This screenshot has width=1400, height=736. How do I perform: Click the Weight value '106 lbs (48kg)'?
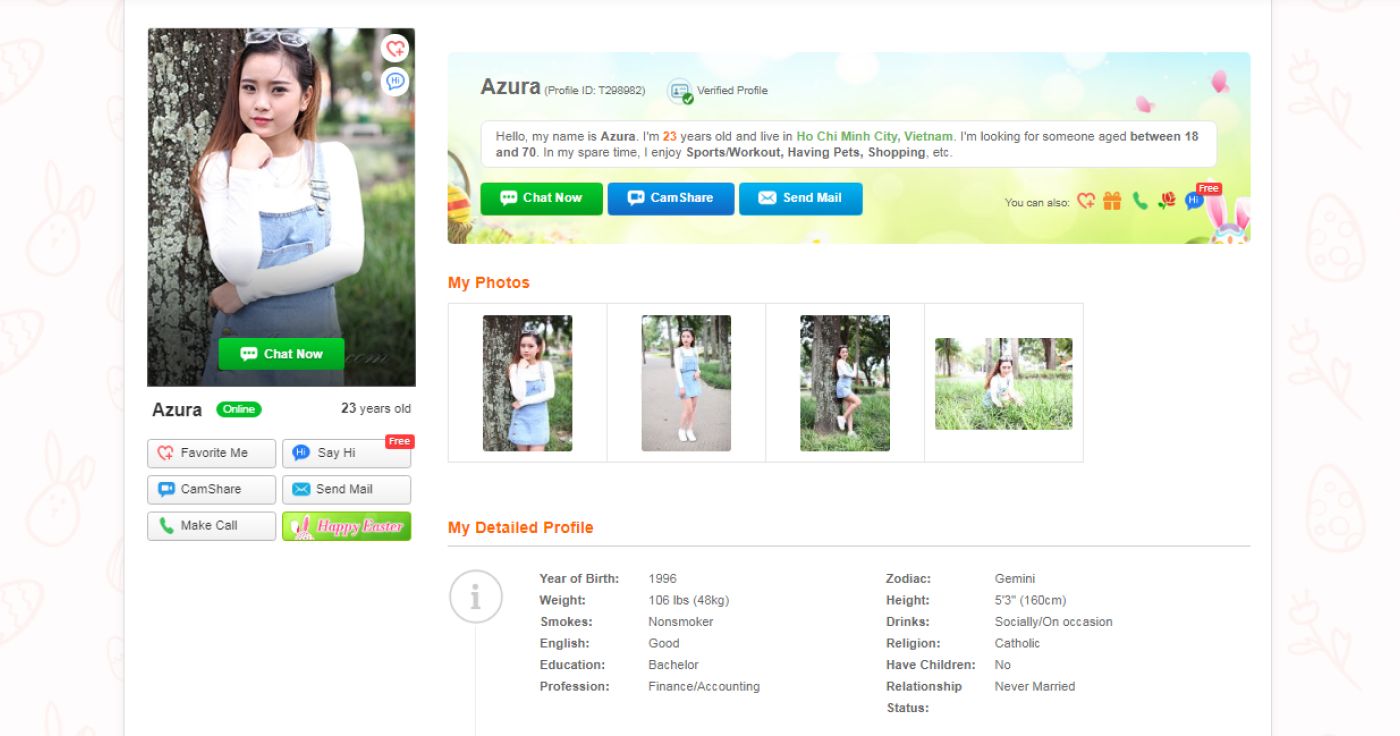pyautogui.click(x=689, y=601)
